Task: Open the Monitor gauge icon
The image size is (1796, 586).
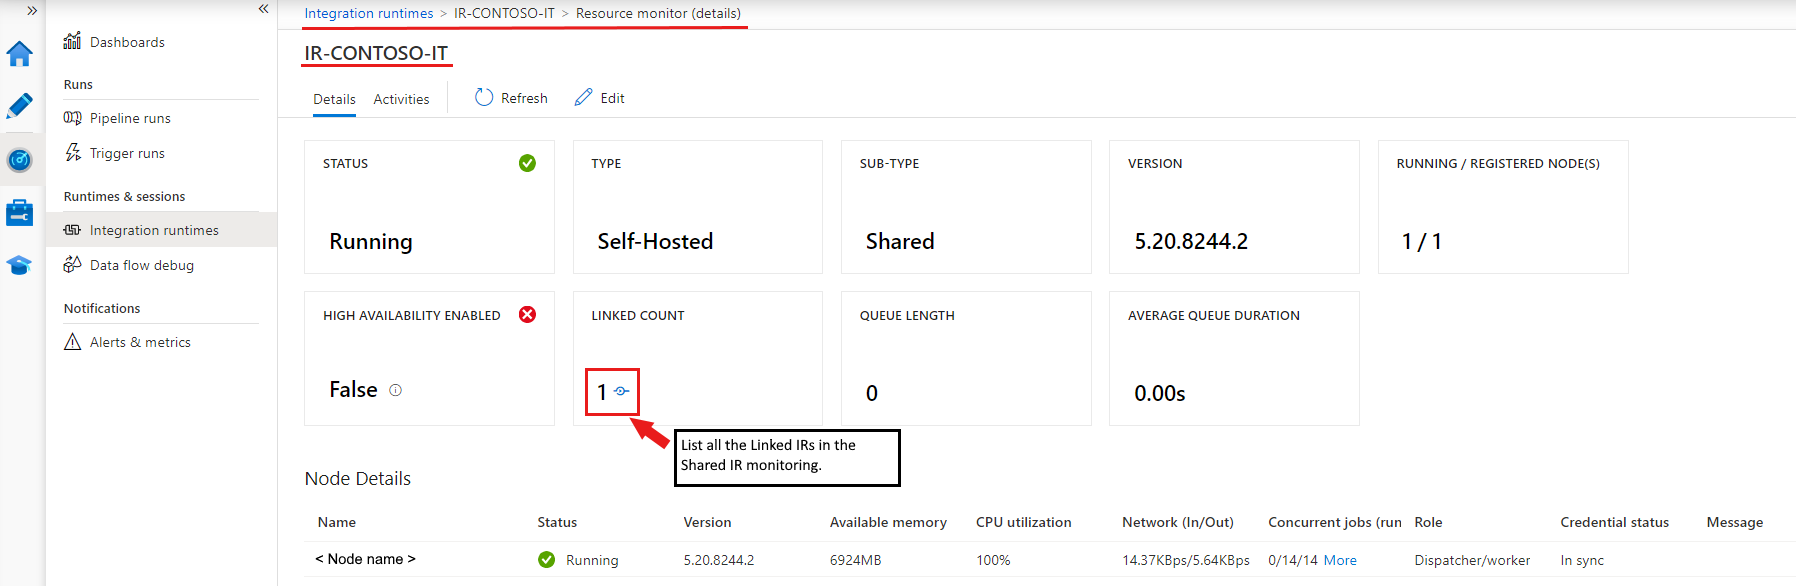Action: click(19, 160)
